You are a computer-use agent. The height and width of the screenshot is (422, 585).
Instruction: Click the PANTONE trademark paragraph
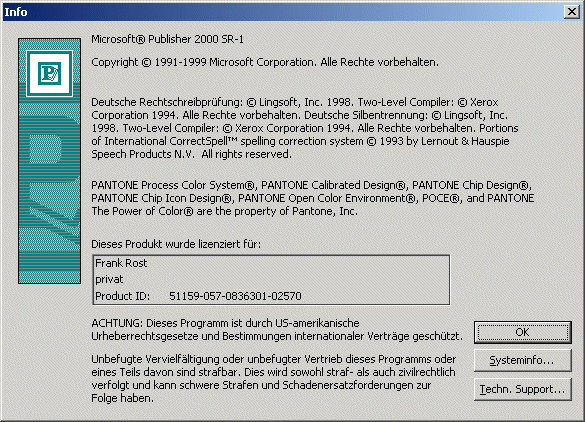point(313,198)
